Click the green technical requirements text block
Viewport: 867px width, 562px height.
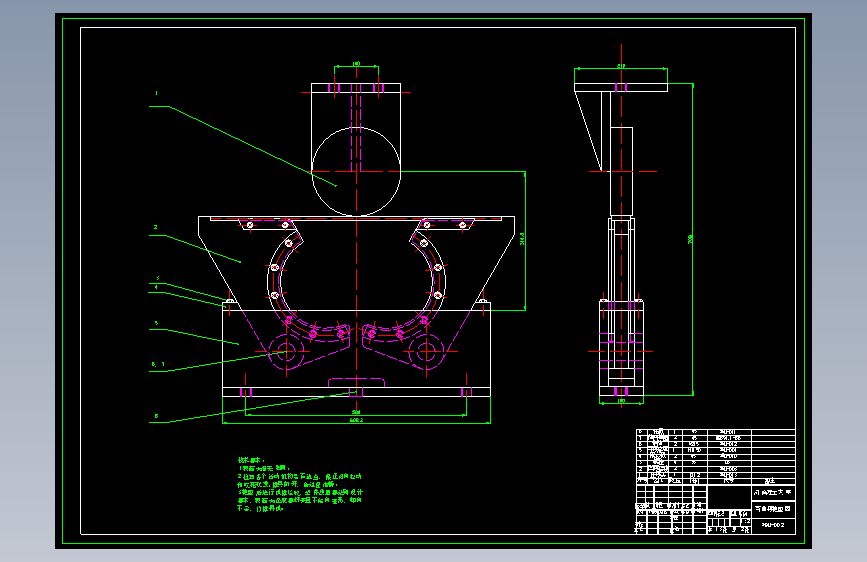click(300, 484)
